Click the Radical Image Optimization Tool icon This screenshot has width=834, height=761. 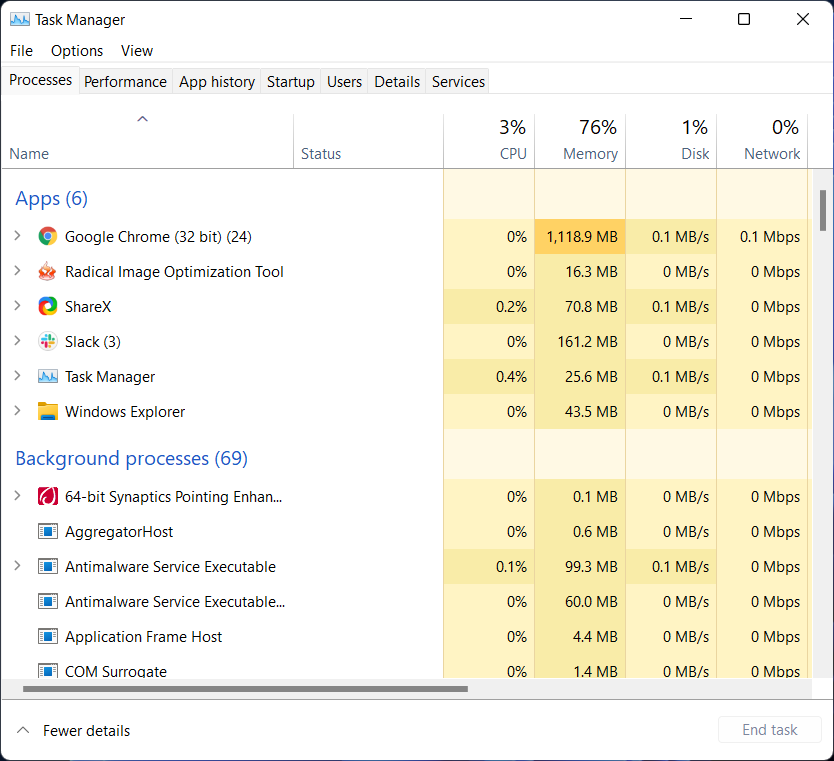coord(48,271)
